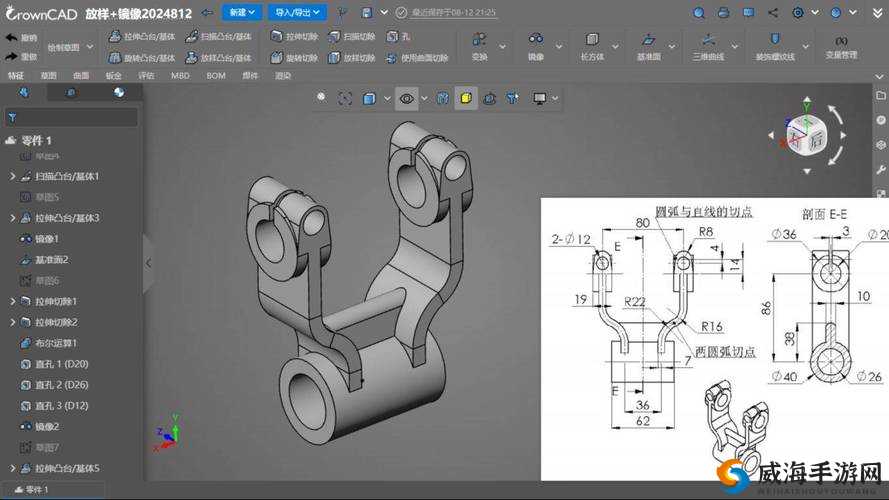Click the 3D Curve (三维曲线) icon
Image resolution: width=889 pixels, height=500 pixels.
[x=708, y=39]
